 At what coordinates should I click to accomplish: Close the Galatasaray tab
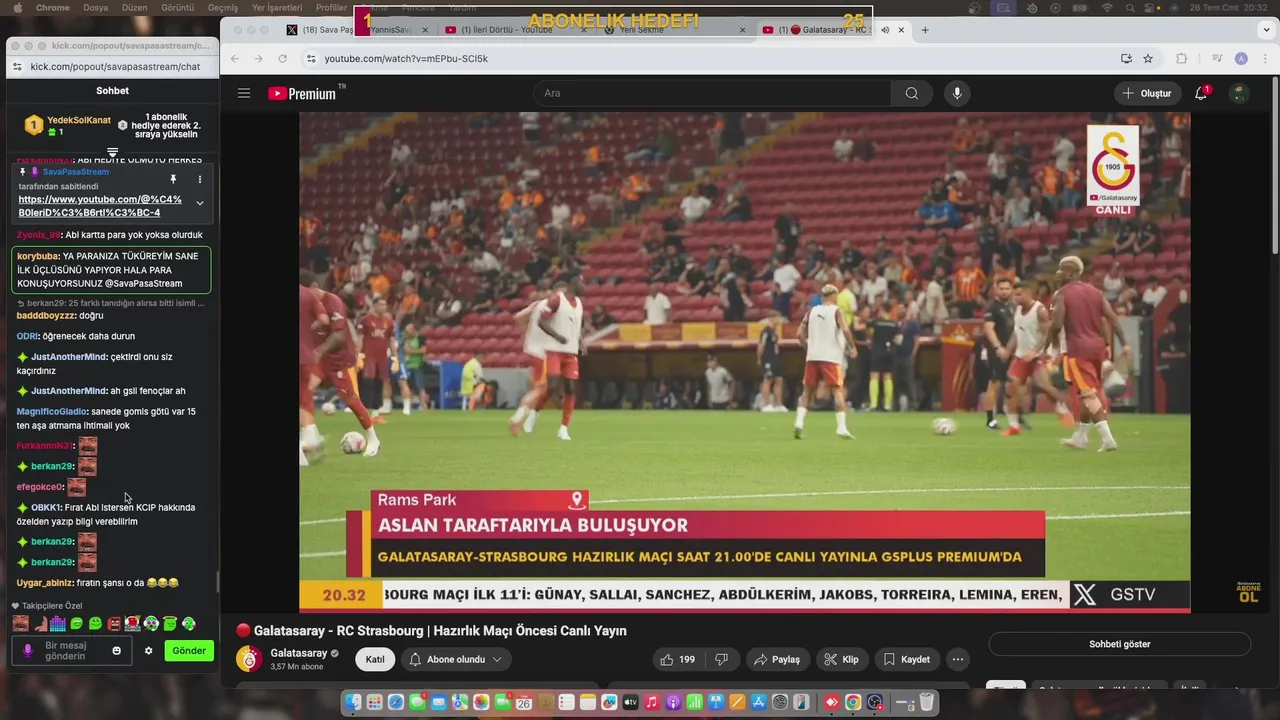[901, 30]
